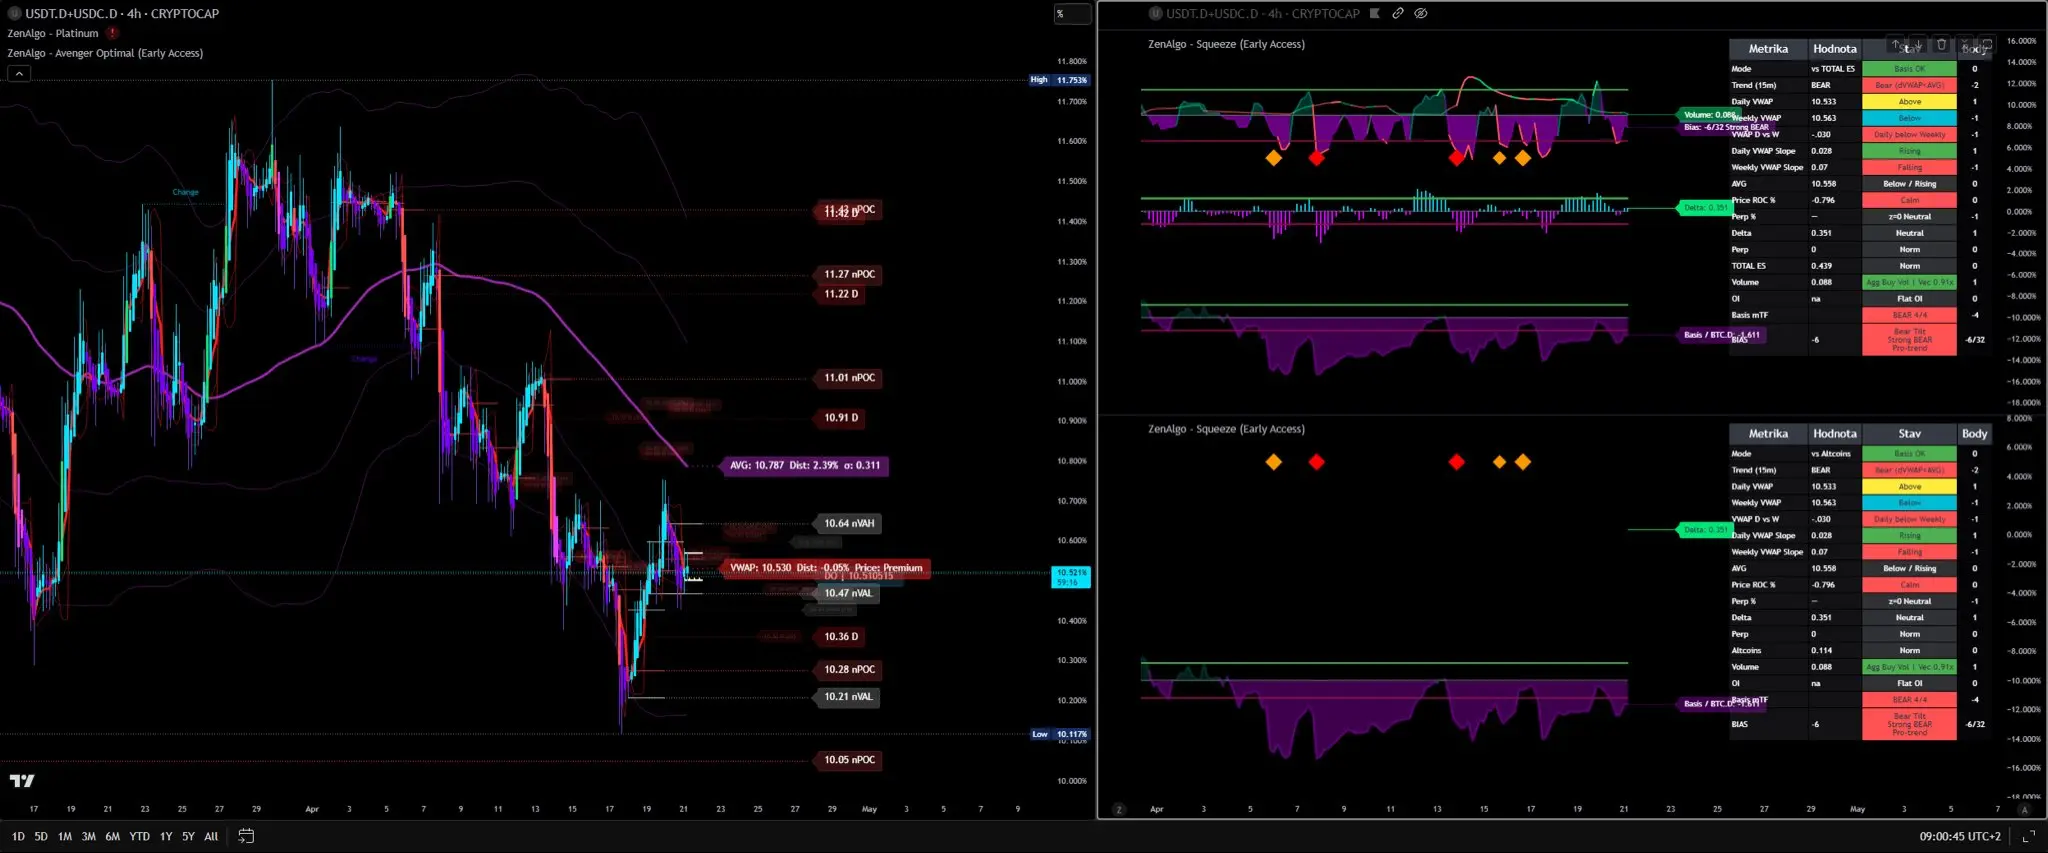
Task: Select the 1D time range
Action: (18, 836)
